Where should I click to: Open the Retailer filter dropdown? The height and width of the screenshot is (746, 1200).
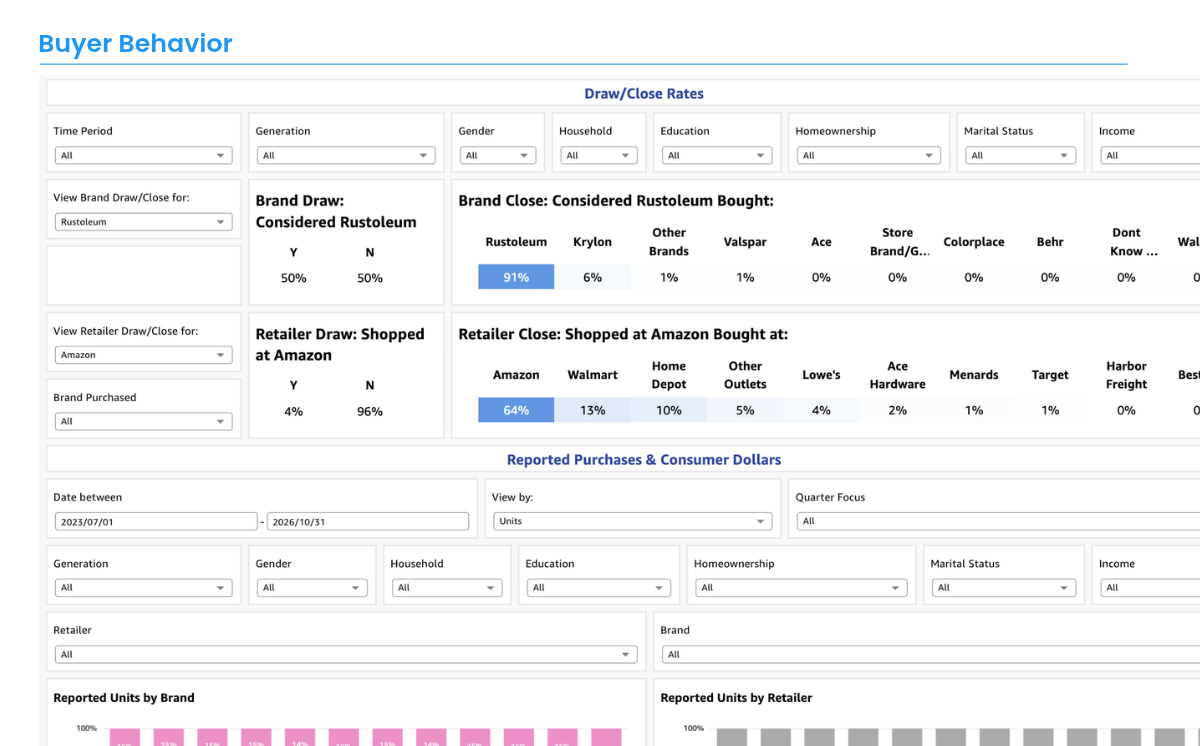tap(346, 654)
